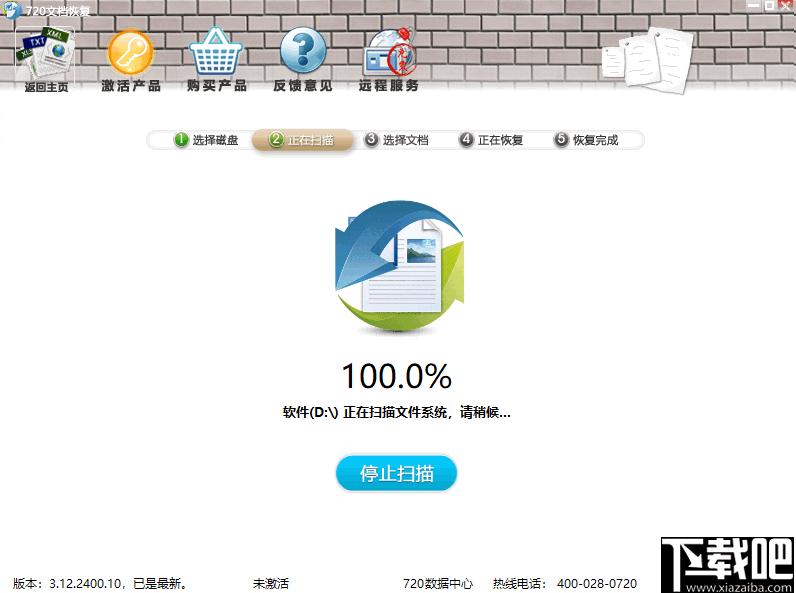The image size is (796, 593).
Task: Select step 1 选择磁盘
Action: coord(206,140)
